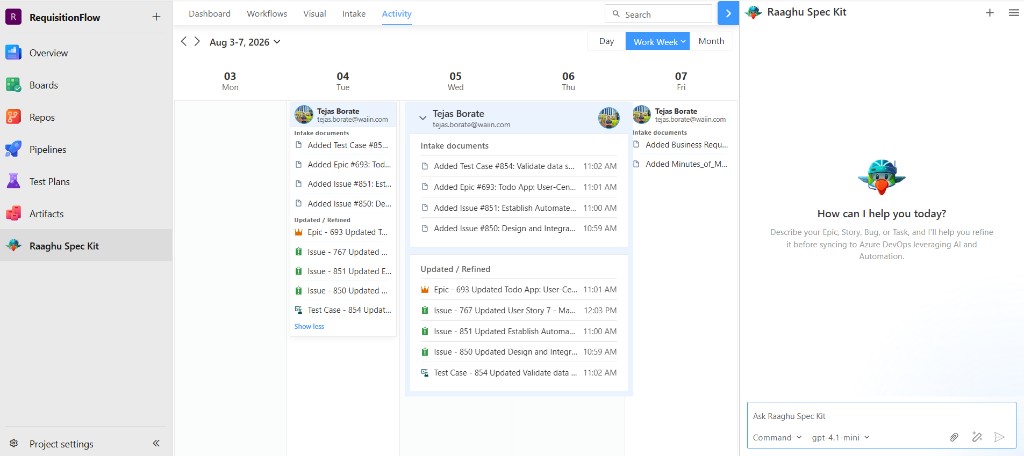Screen dimensions: 1024x456
Task: Click the Raaghu Spec Kit logo in chat header
Action: coord(754,12)
